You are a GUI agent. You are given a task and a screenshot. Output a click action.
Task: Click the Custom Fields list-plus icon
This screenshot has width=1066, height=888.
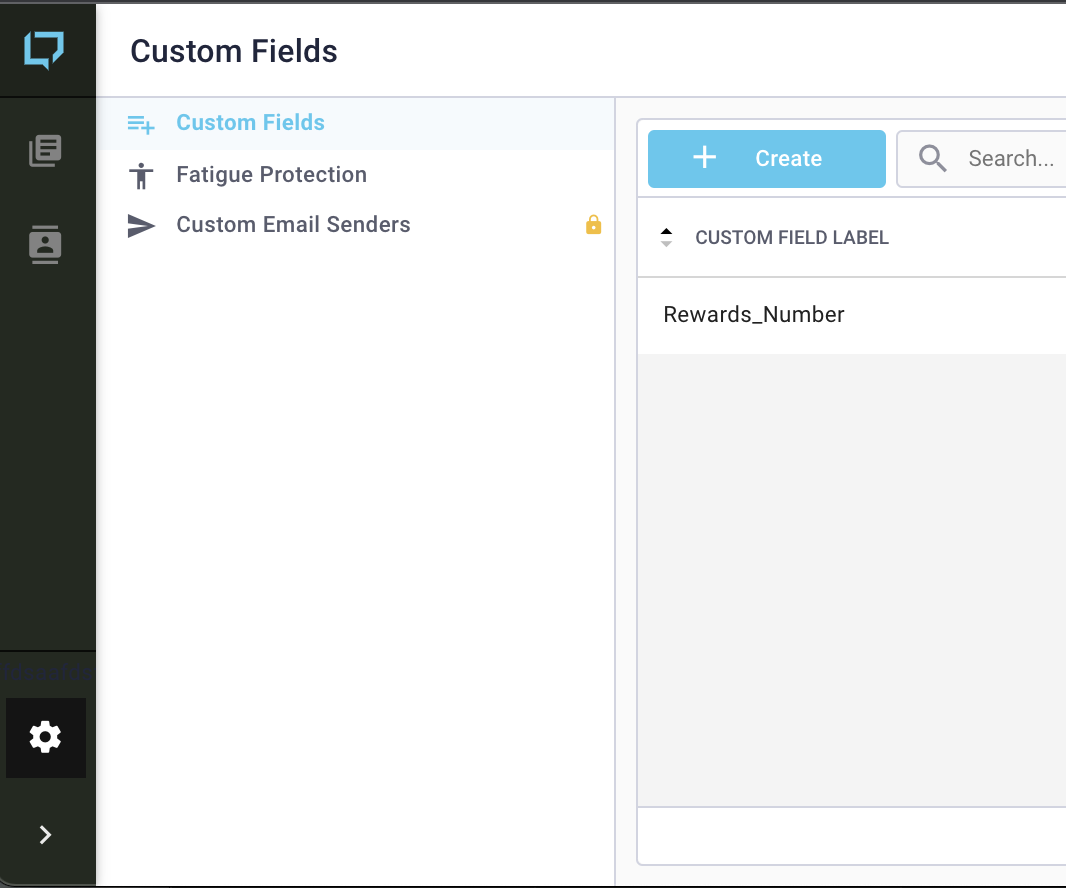[x=141, y=124]
